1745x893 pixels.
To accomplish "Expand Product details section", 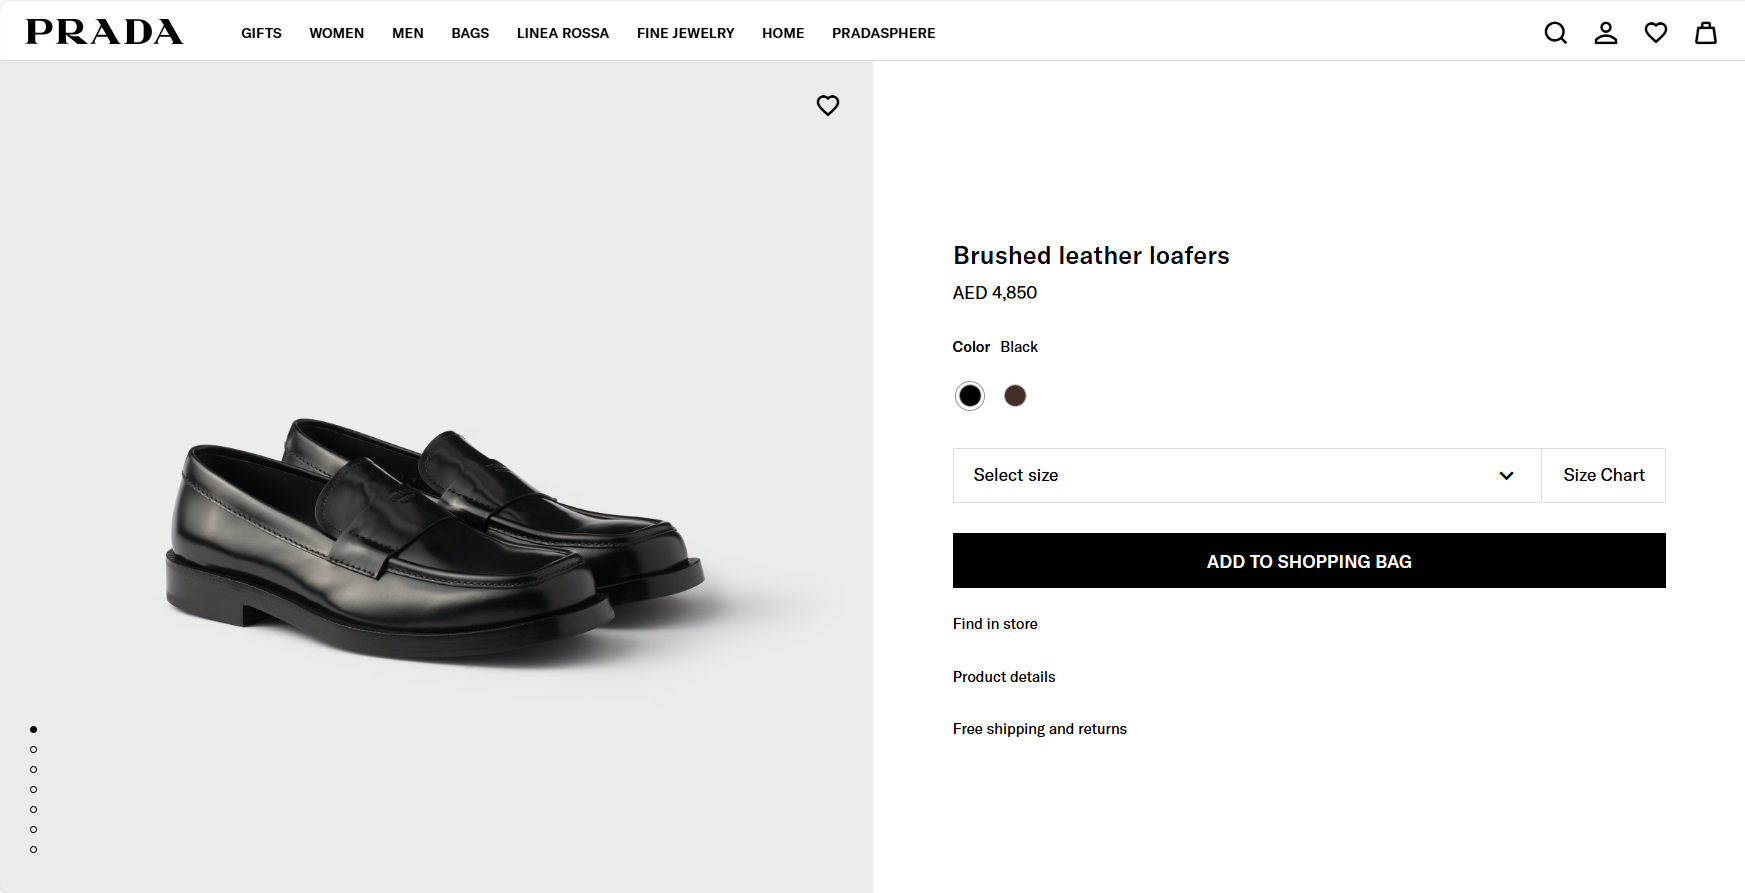I will click(x=1004, y=677).
